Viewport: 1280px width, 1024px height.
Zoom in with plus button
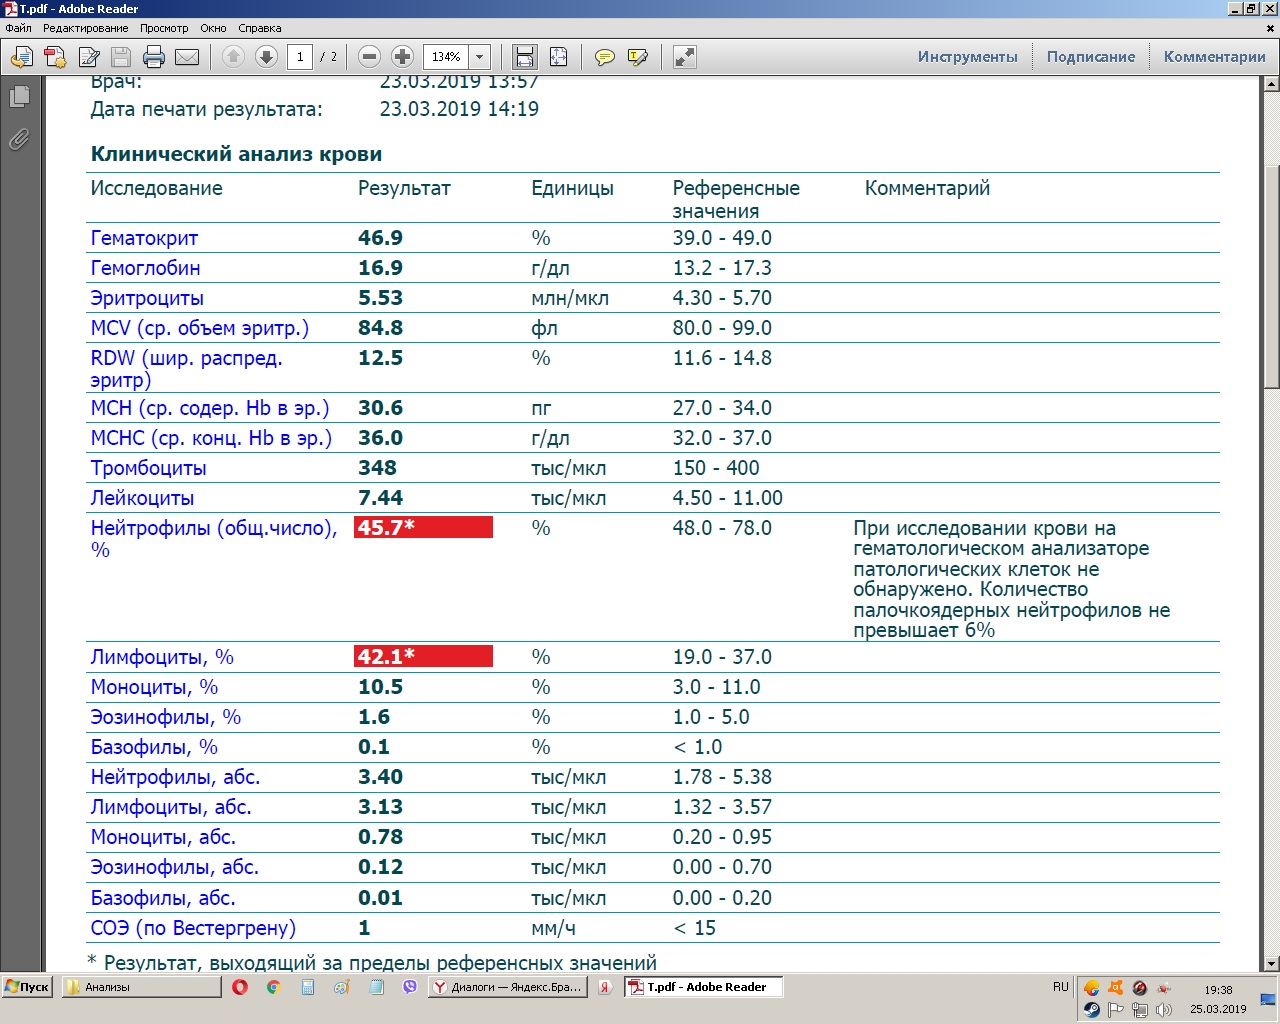(402, 57)
